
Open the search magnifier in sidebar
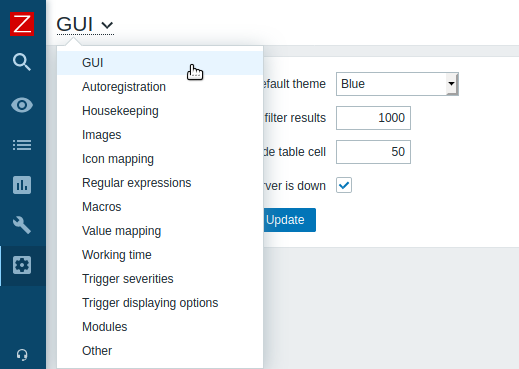22,62
